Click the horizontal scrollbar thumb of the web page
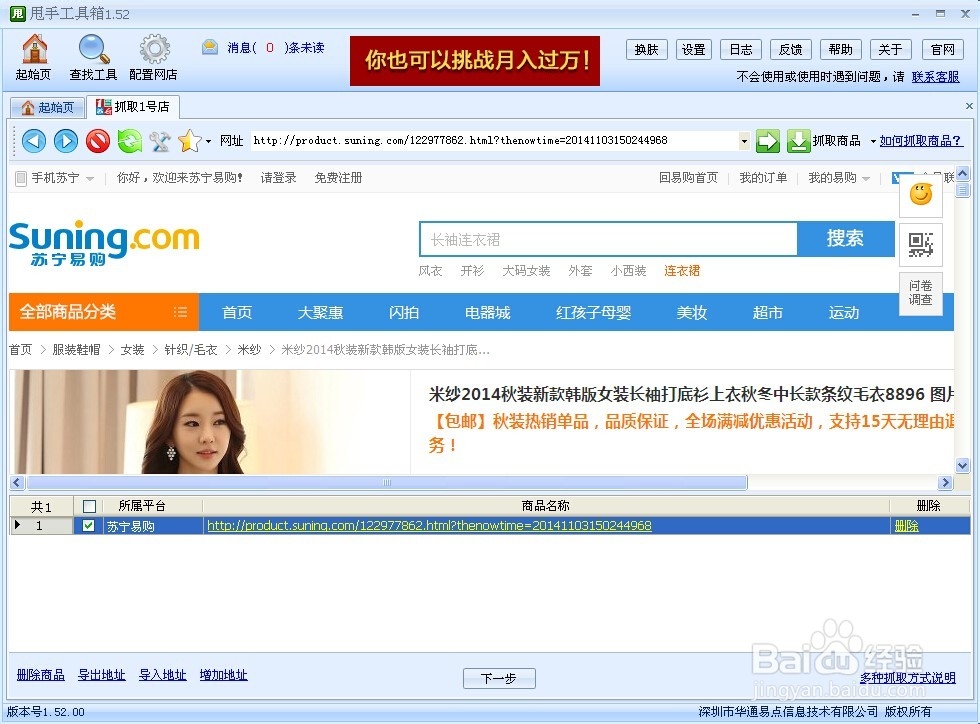 387,483
